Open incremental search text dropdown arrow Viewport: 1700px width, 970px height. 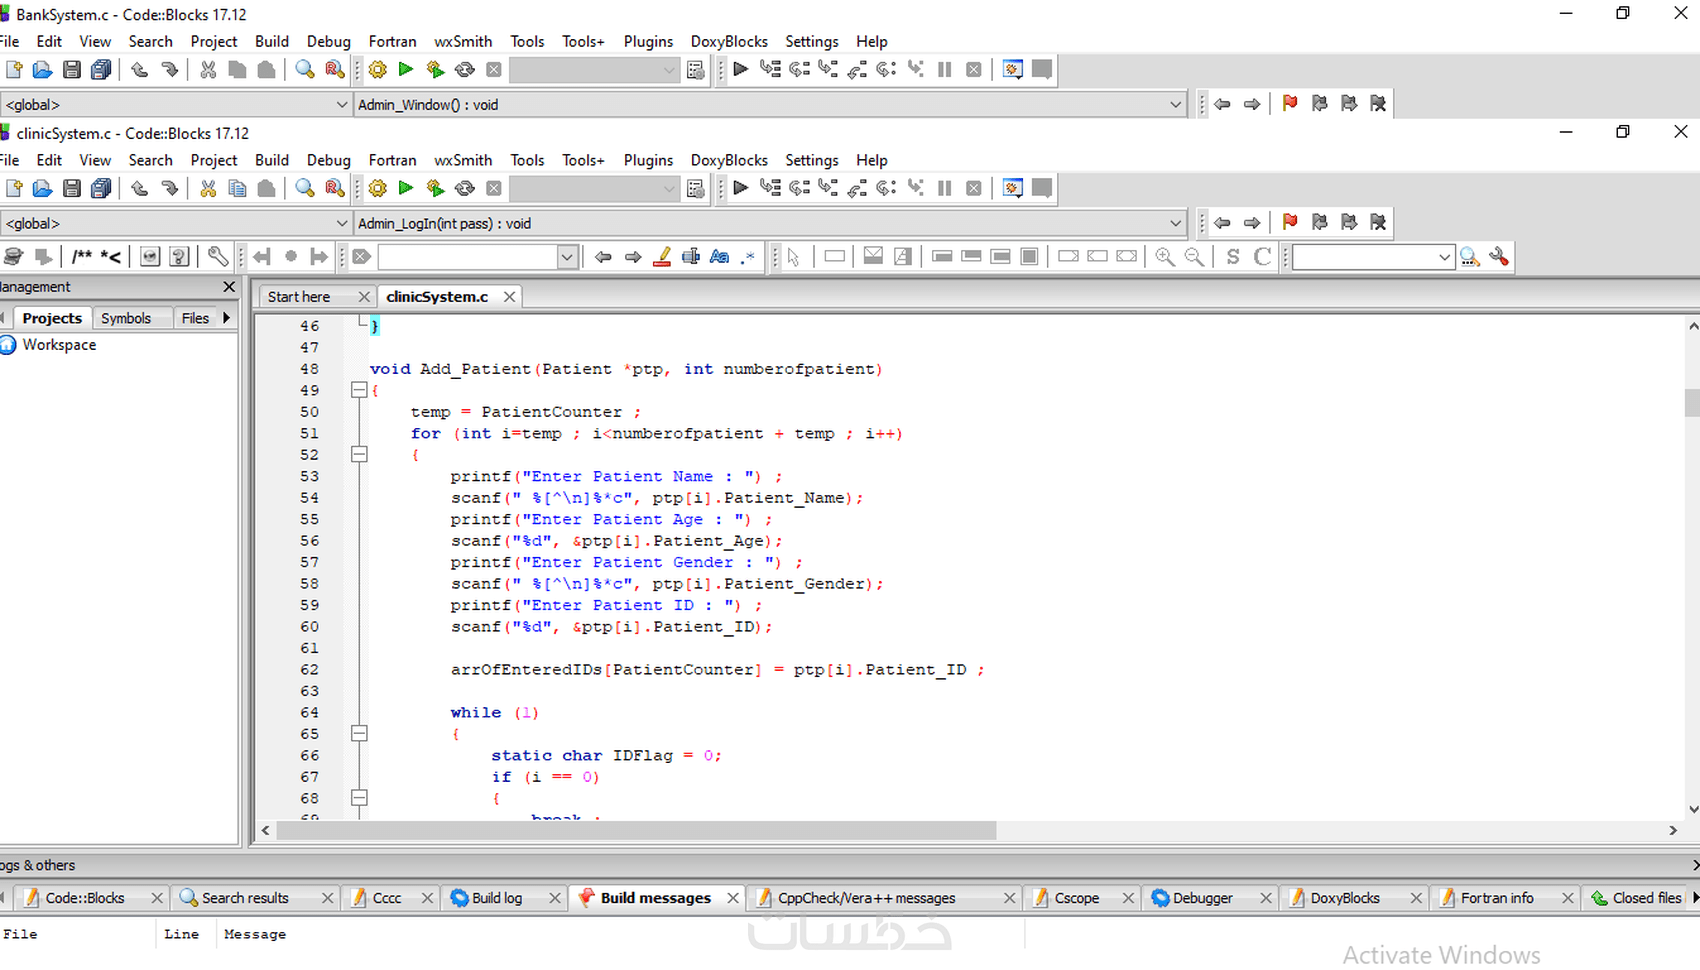click(x=567, y=257)
